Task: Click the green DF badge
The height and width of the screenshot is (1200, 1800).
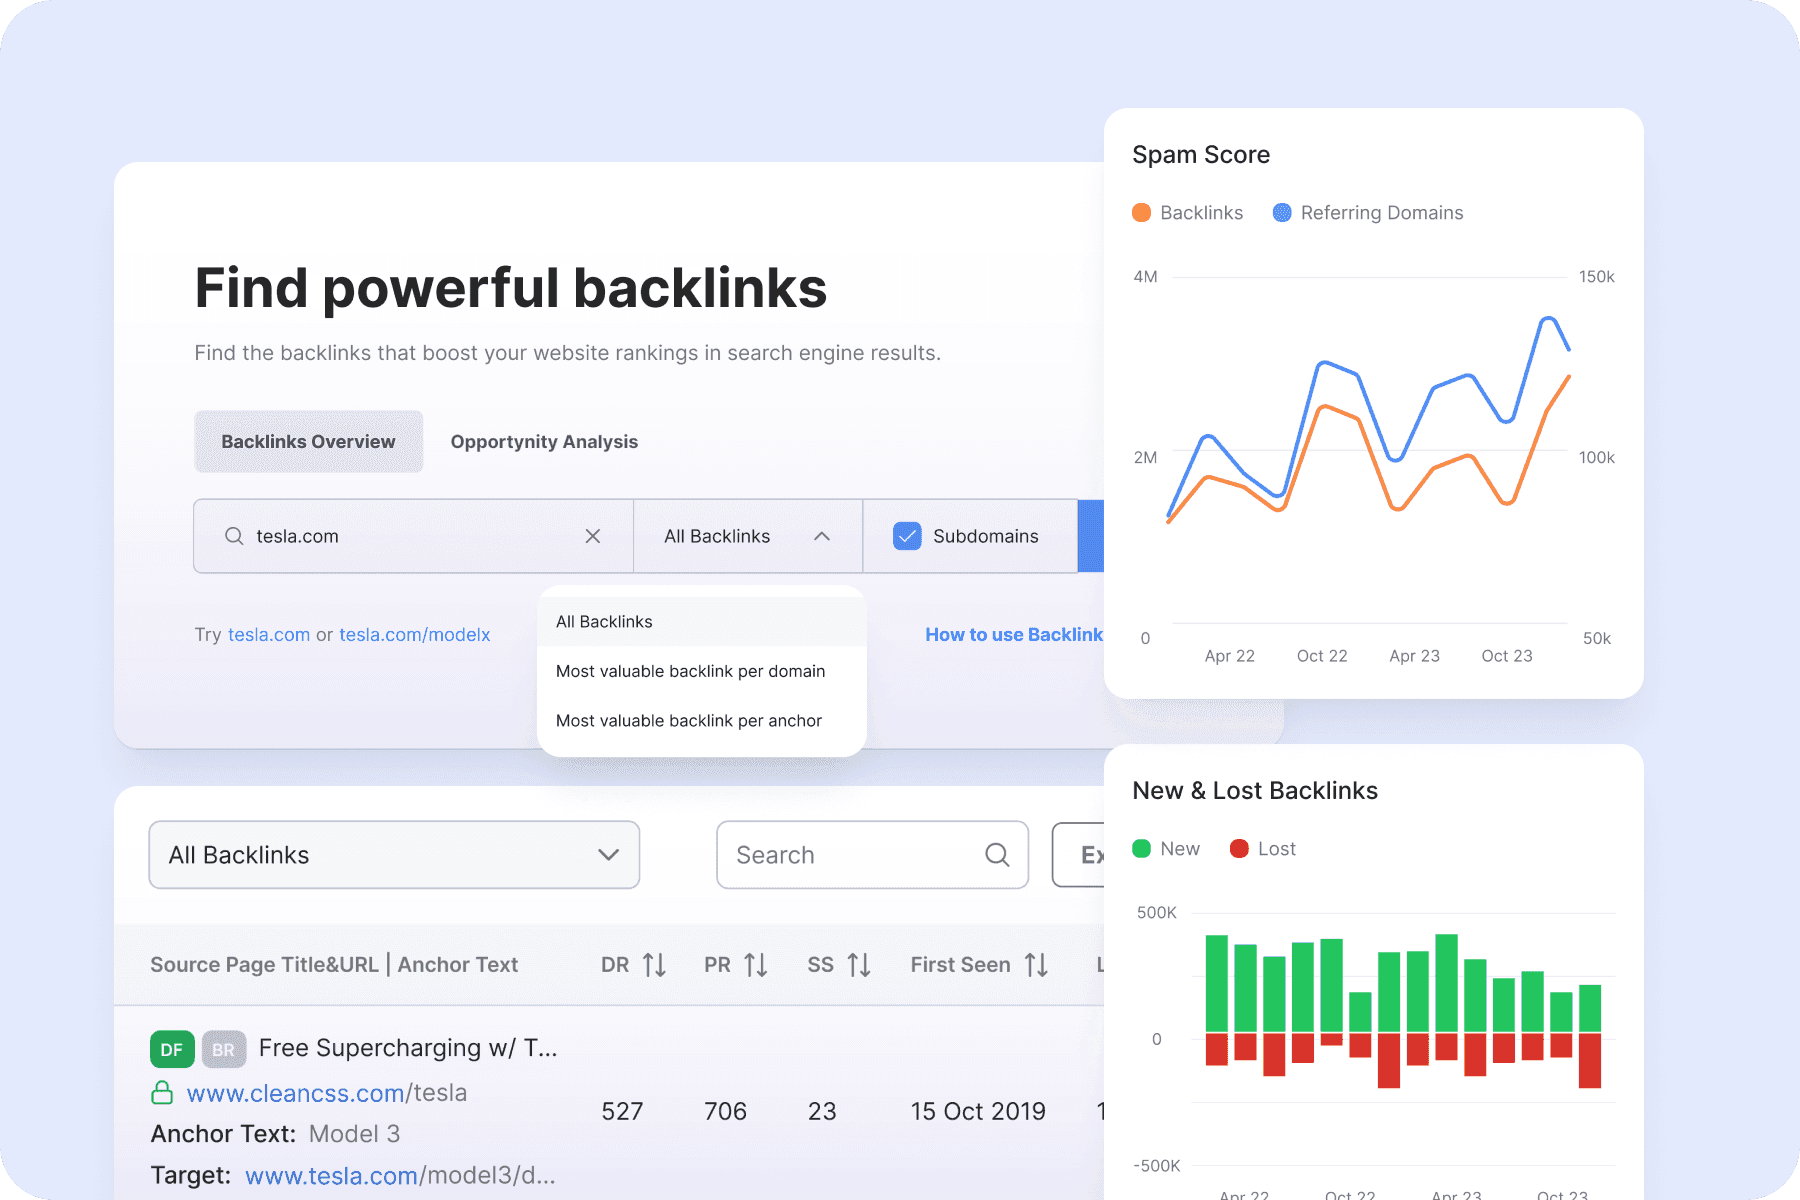Action: click(x=172, y=1049)
